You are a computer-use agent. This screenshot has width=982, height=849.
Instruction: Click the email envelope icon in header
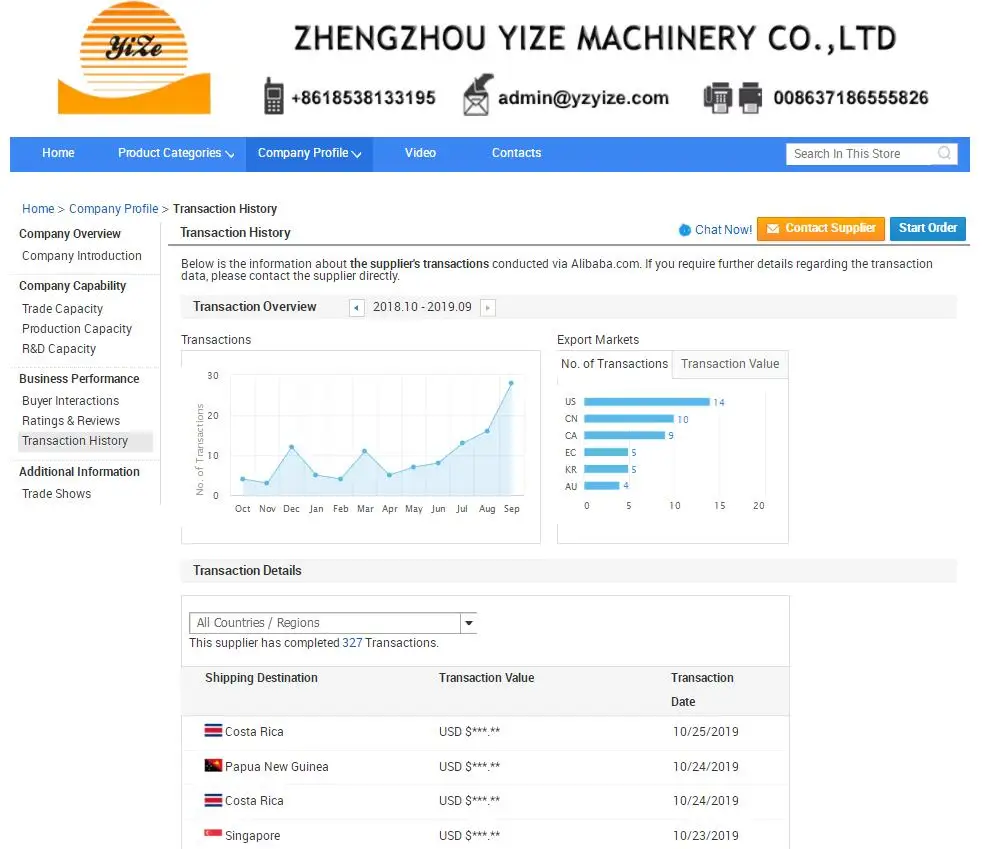pyautogui.click(x=478, y=95)
